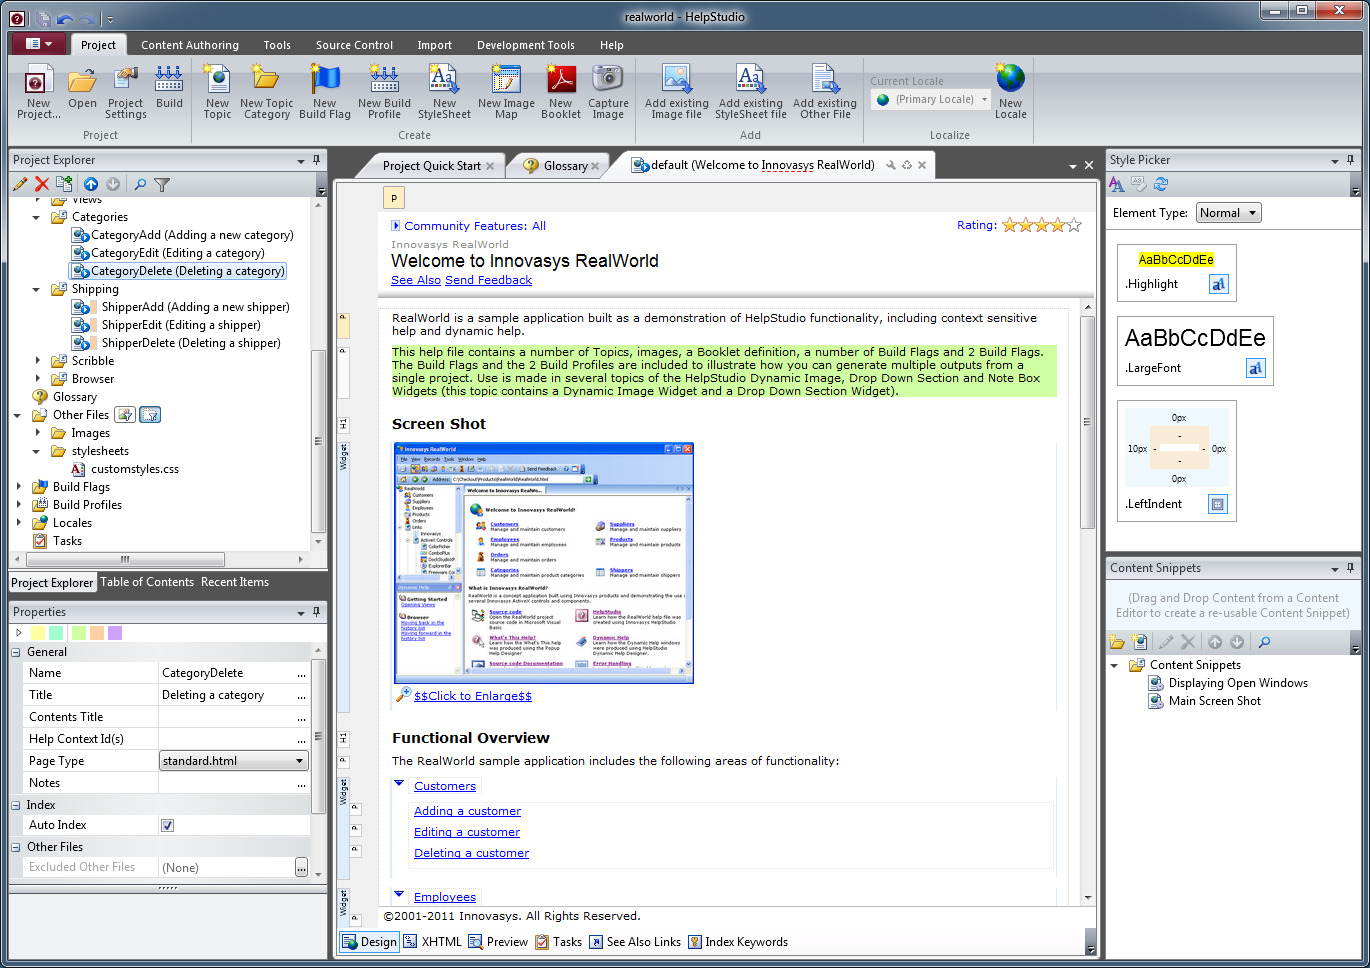This screenshot has height=968, width=1370.
Task: Add existing StyleSheet file
Action: [x=751, y=92]
